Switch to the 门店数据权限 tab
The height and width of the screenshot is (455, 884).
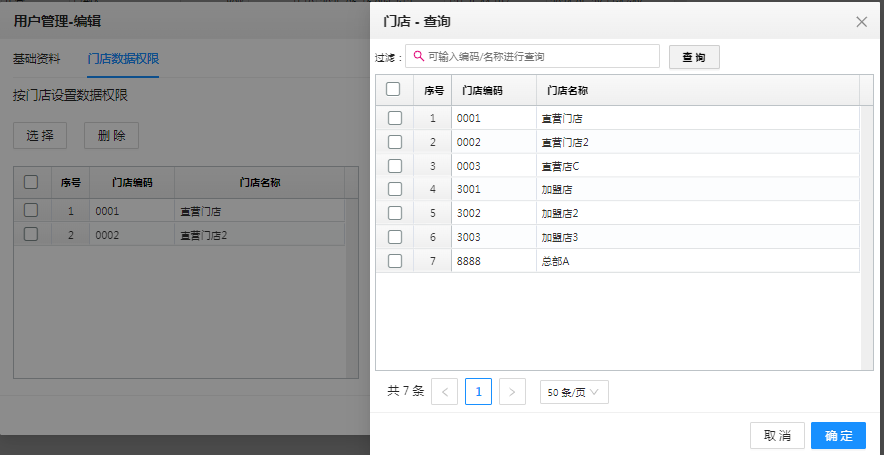(x=123, y=58)
